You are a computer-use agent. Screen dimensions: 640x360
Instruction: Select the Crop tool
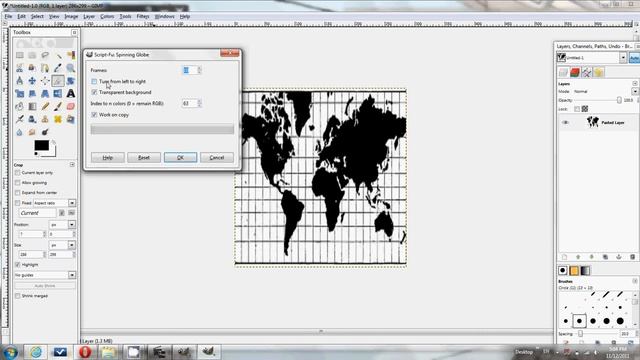tap(58, 81)
